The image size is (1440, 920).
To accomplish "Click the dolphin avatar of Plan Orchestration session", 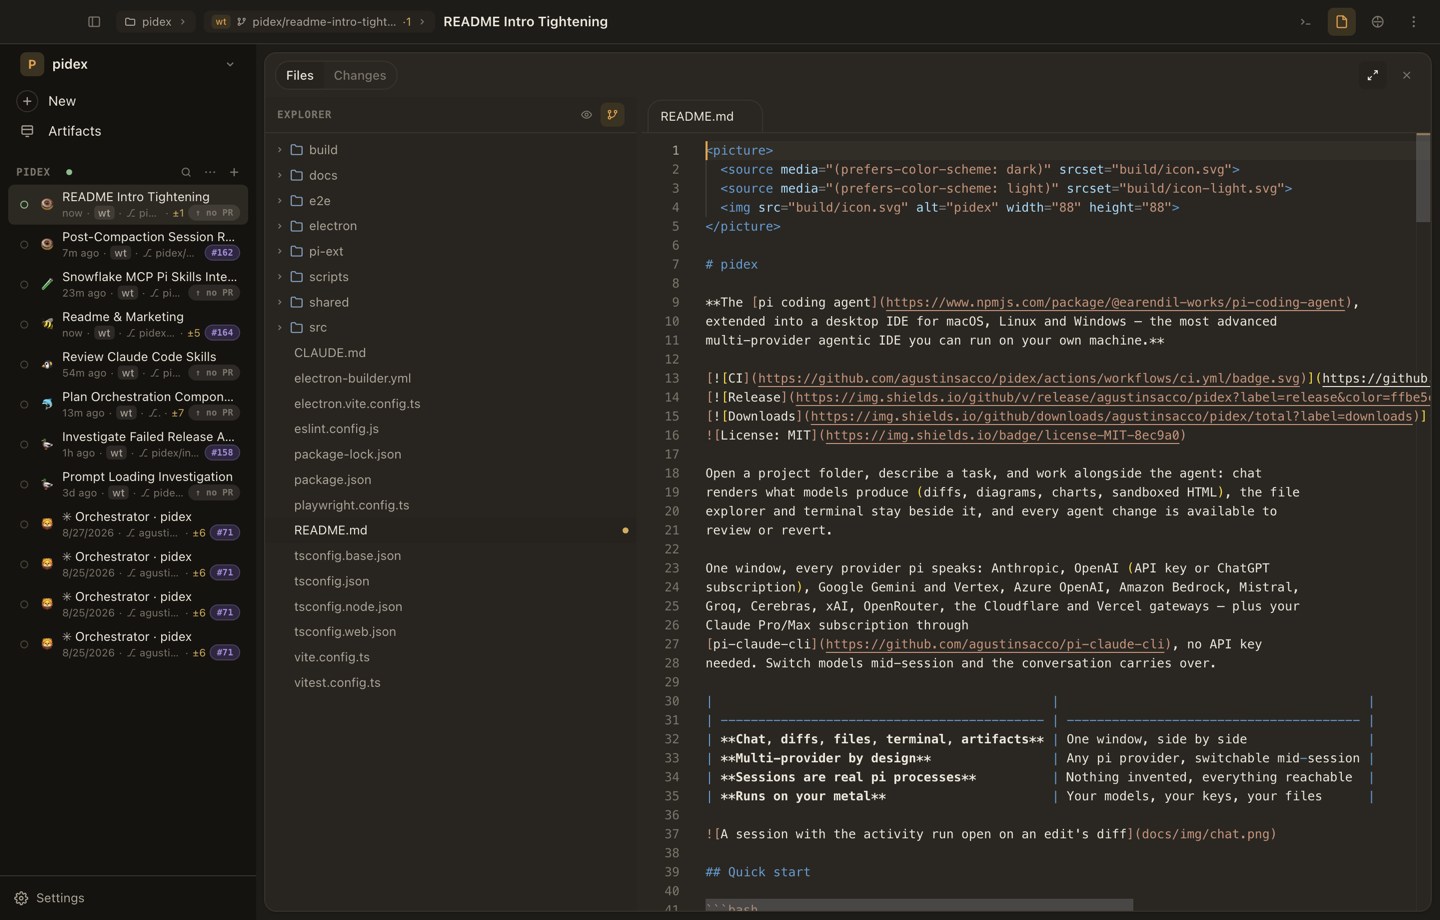I will pos(47,404).
